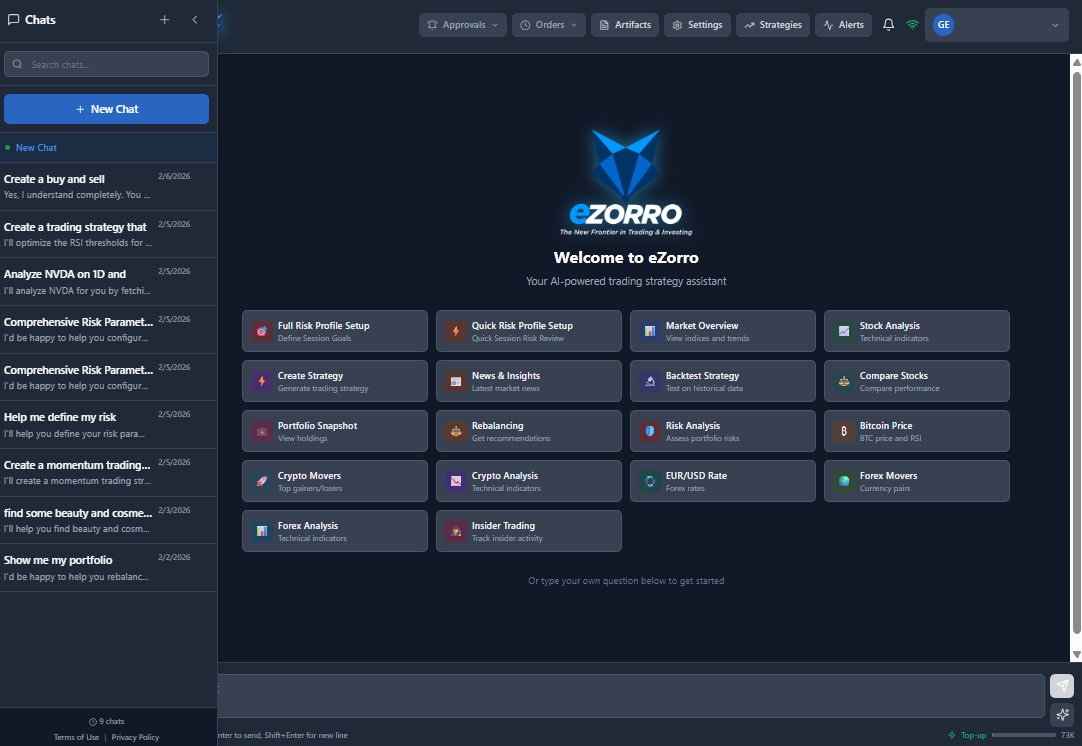Click the send message paper plane button
Screen dimensions: 1082x746
1062,685
